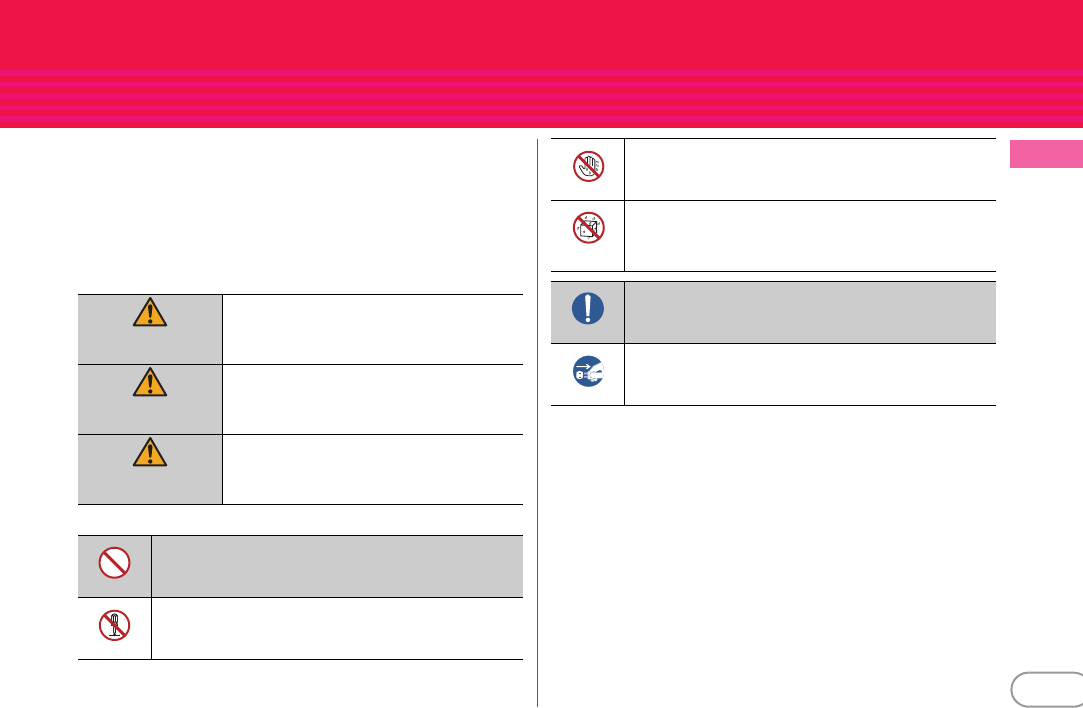Select the blue exclamation mandatory icon

click(588, 308)
